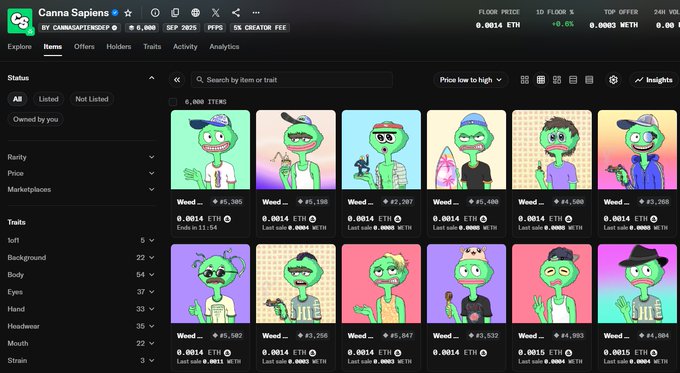Click the marketplace icon on item #4,500 price
Screen dimensions: 680x373
point(569,219)
